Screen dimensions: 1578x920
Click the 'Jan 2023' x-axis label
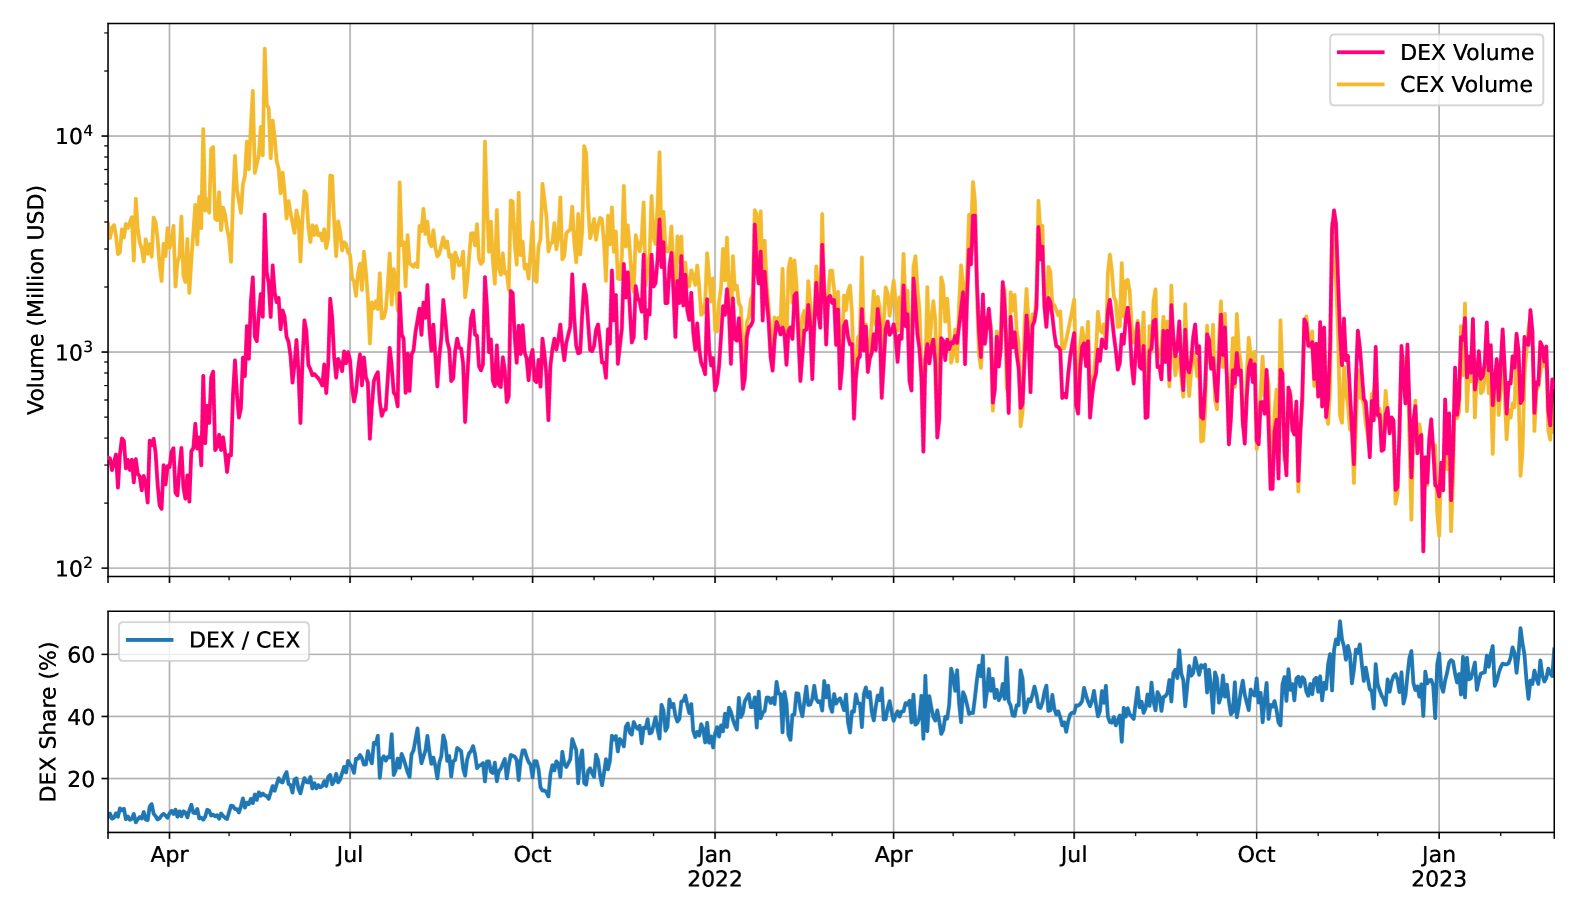(x=1438, y=867)
